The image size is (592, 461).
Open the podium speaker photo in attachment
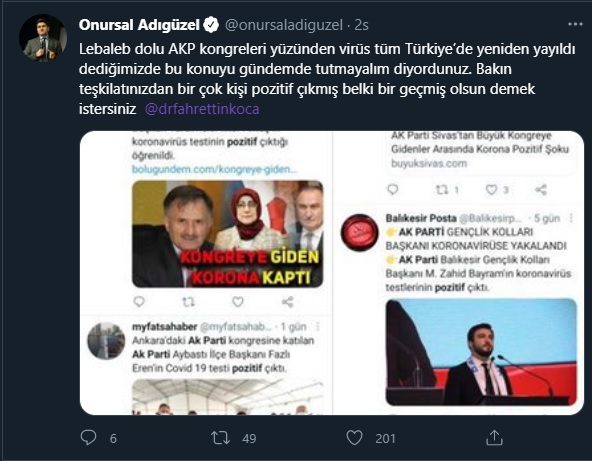tap(481, 352)
